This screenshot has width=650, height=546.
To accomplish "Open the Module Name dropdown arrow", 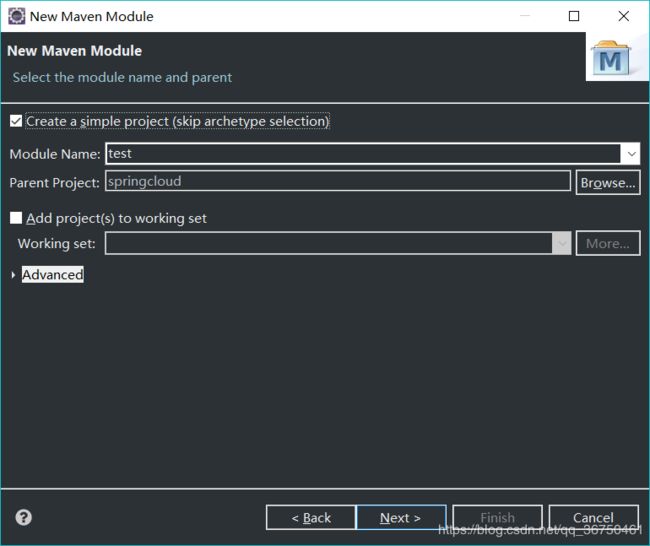I will coord(630,154).
